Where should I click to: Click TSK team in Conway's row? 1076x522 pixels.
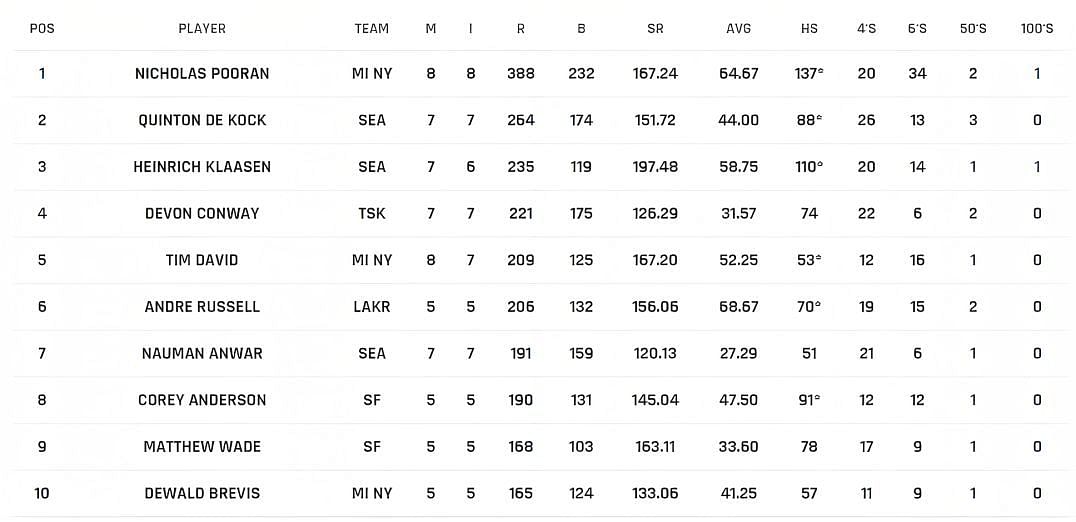(x=371, y=213)
